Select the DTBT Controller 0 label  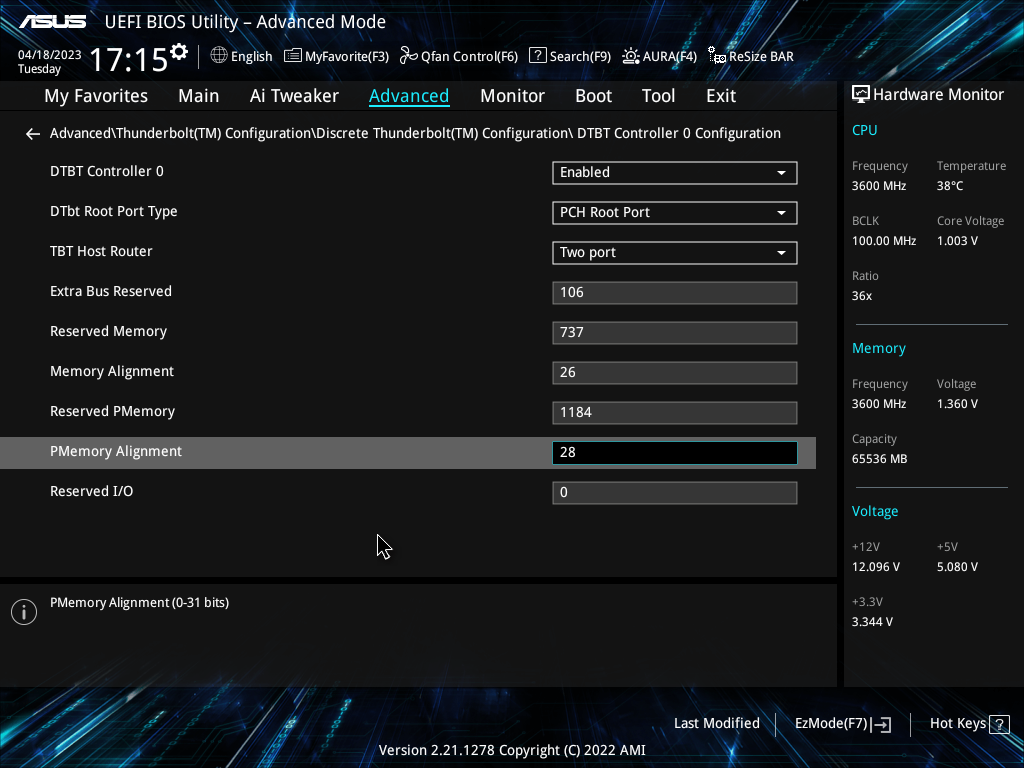click(x=107, y=171)
